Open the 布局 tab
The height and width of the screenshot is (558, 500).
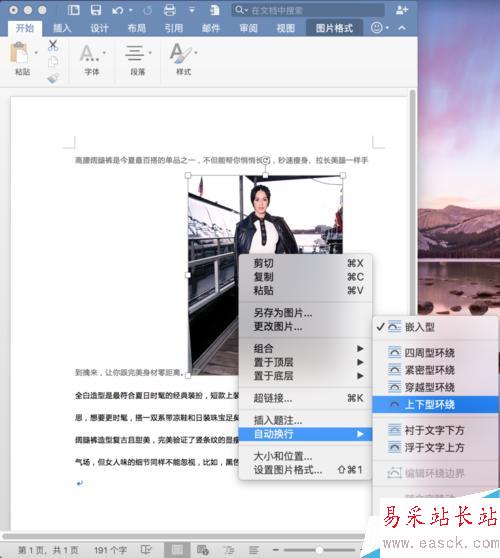pyautogui.click(x=137, y=28)
